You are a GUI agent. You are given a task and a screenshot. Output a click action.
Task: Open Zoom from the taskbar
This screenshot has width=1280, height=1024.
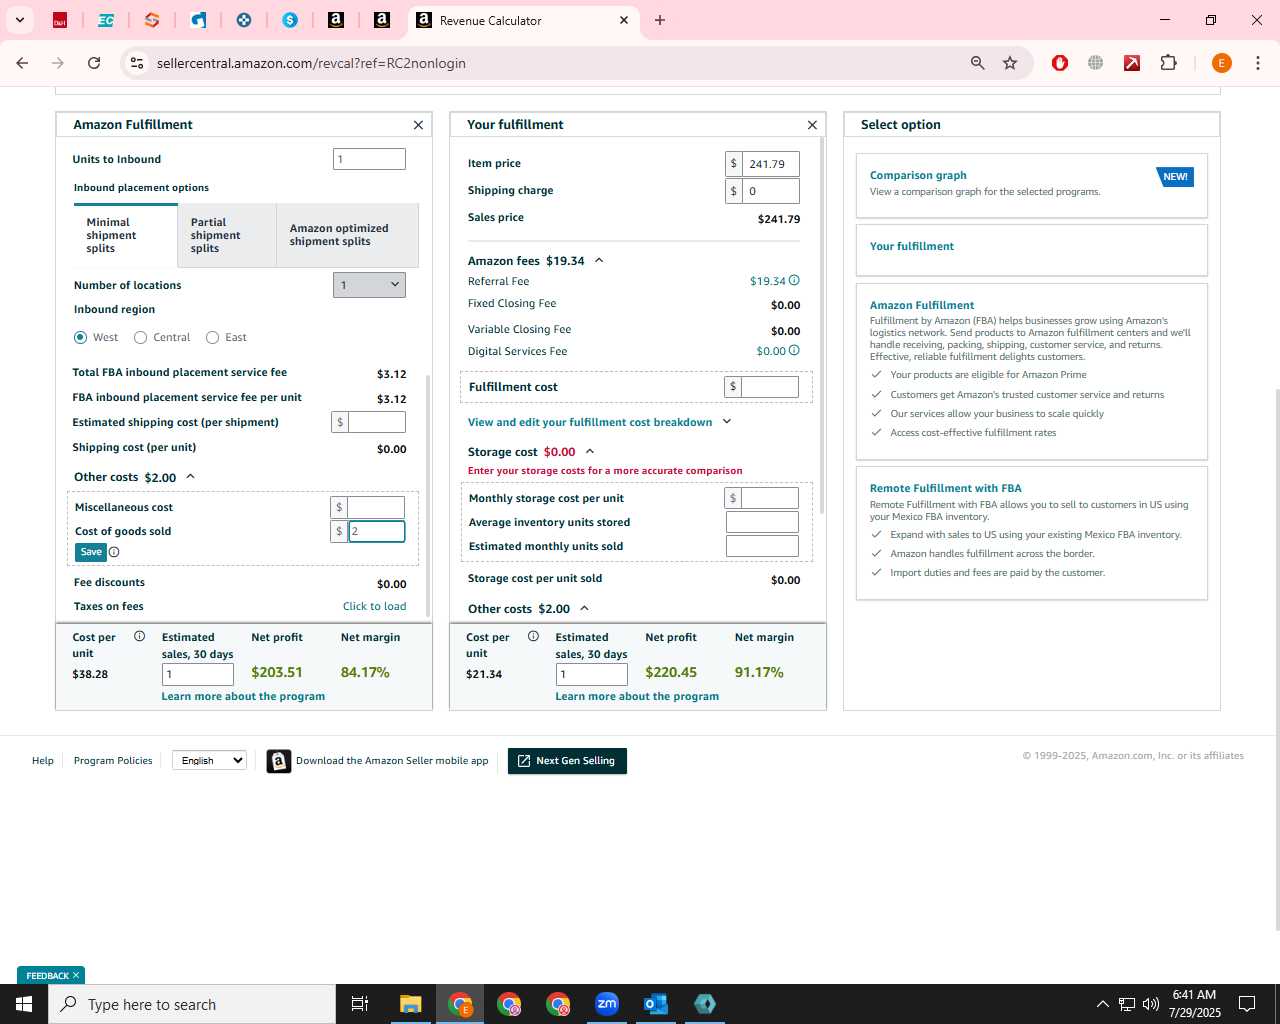click(607, 1004)
